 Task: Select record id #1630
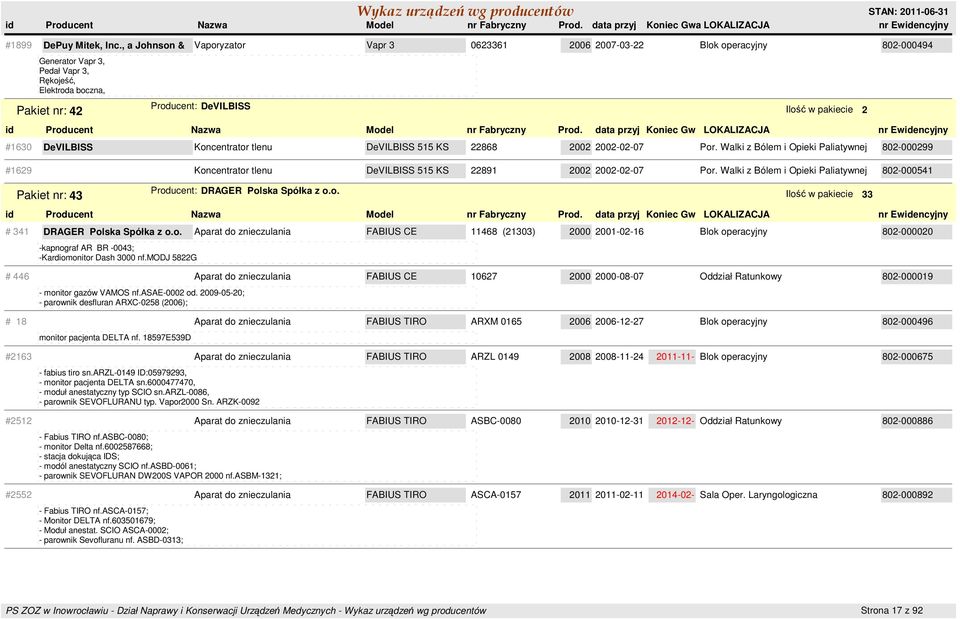[x=18, y=147]
